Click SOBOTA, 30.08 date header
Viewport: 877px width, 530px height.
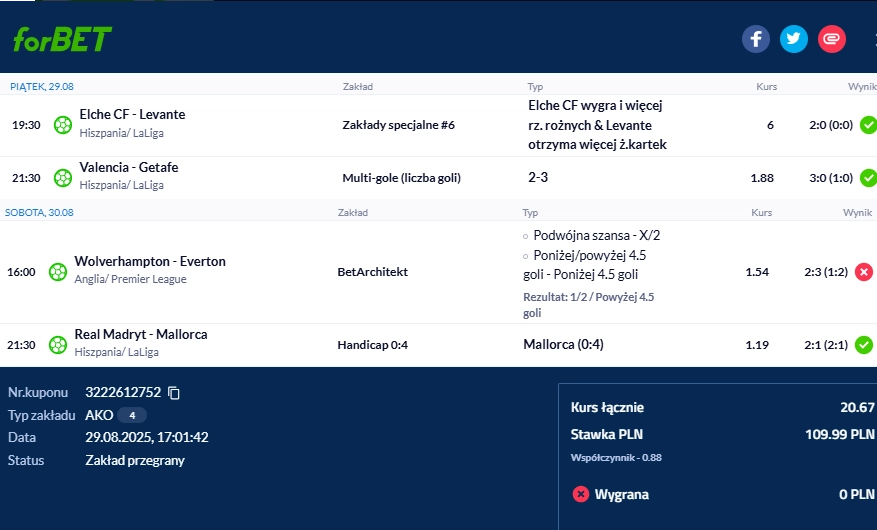[39, 212]
